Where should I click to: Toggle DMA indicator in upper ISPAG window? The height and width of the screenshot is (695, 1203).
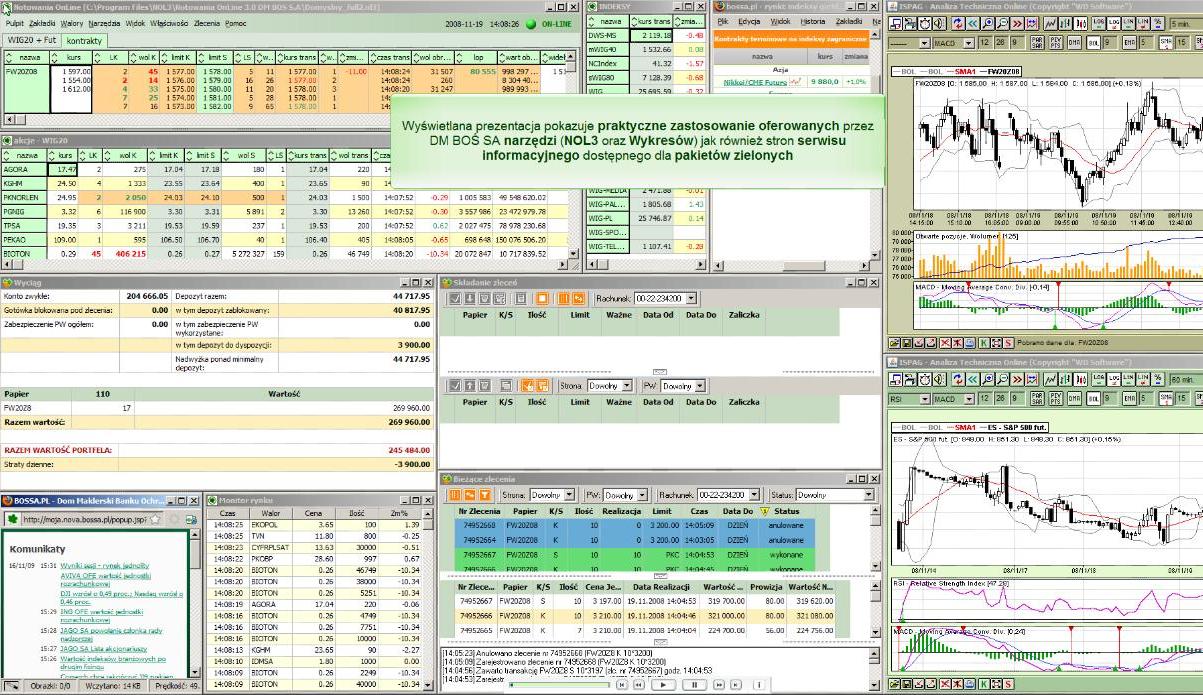[1074, 43]
